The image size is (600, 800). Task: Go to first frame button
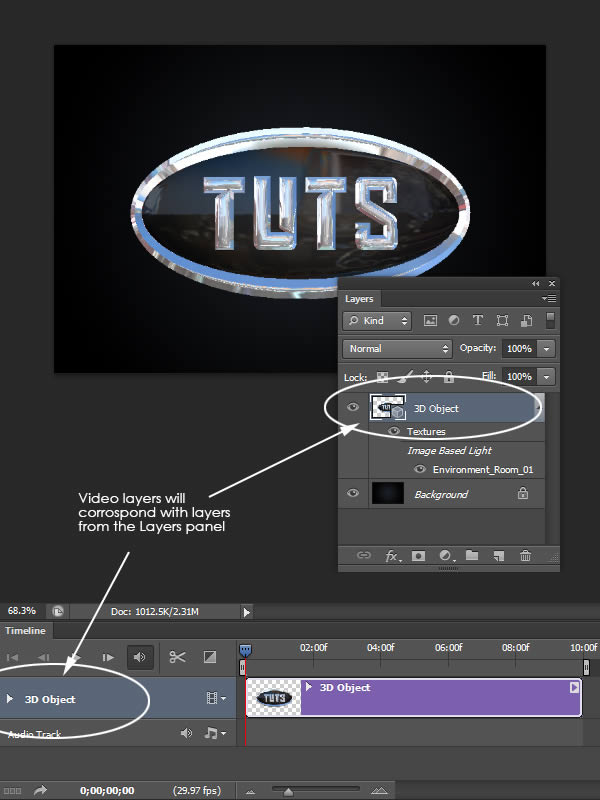(12, 657)
